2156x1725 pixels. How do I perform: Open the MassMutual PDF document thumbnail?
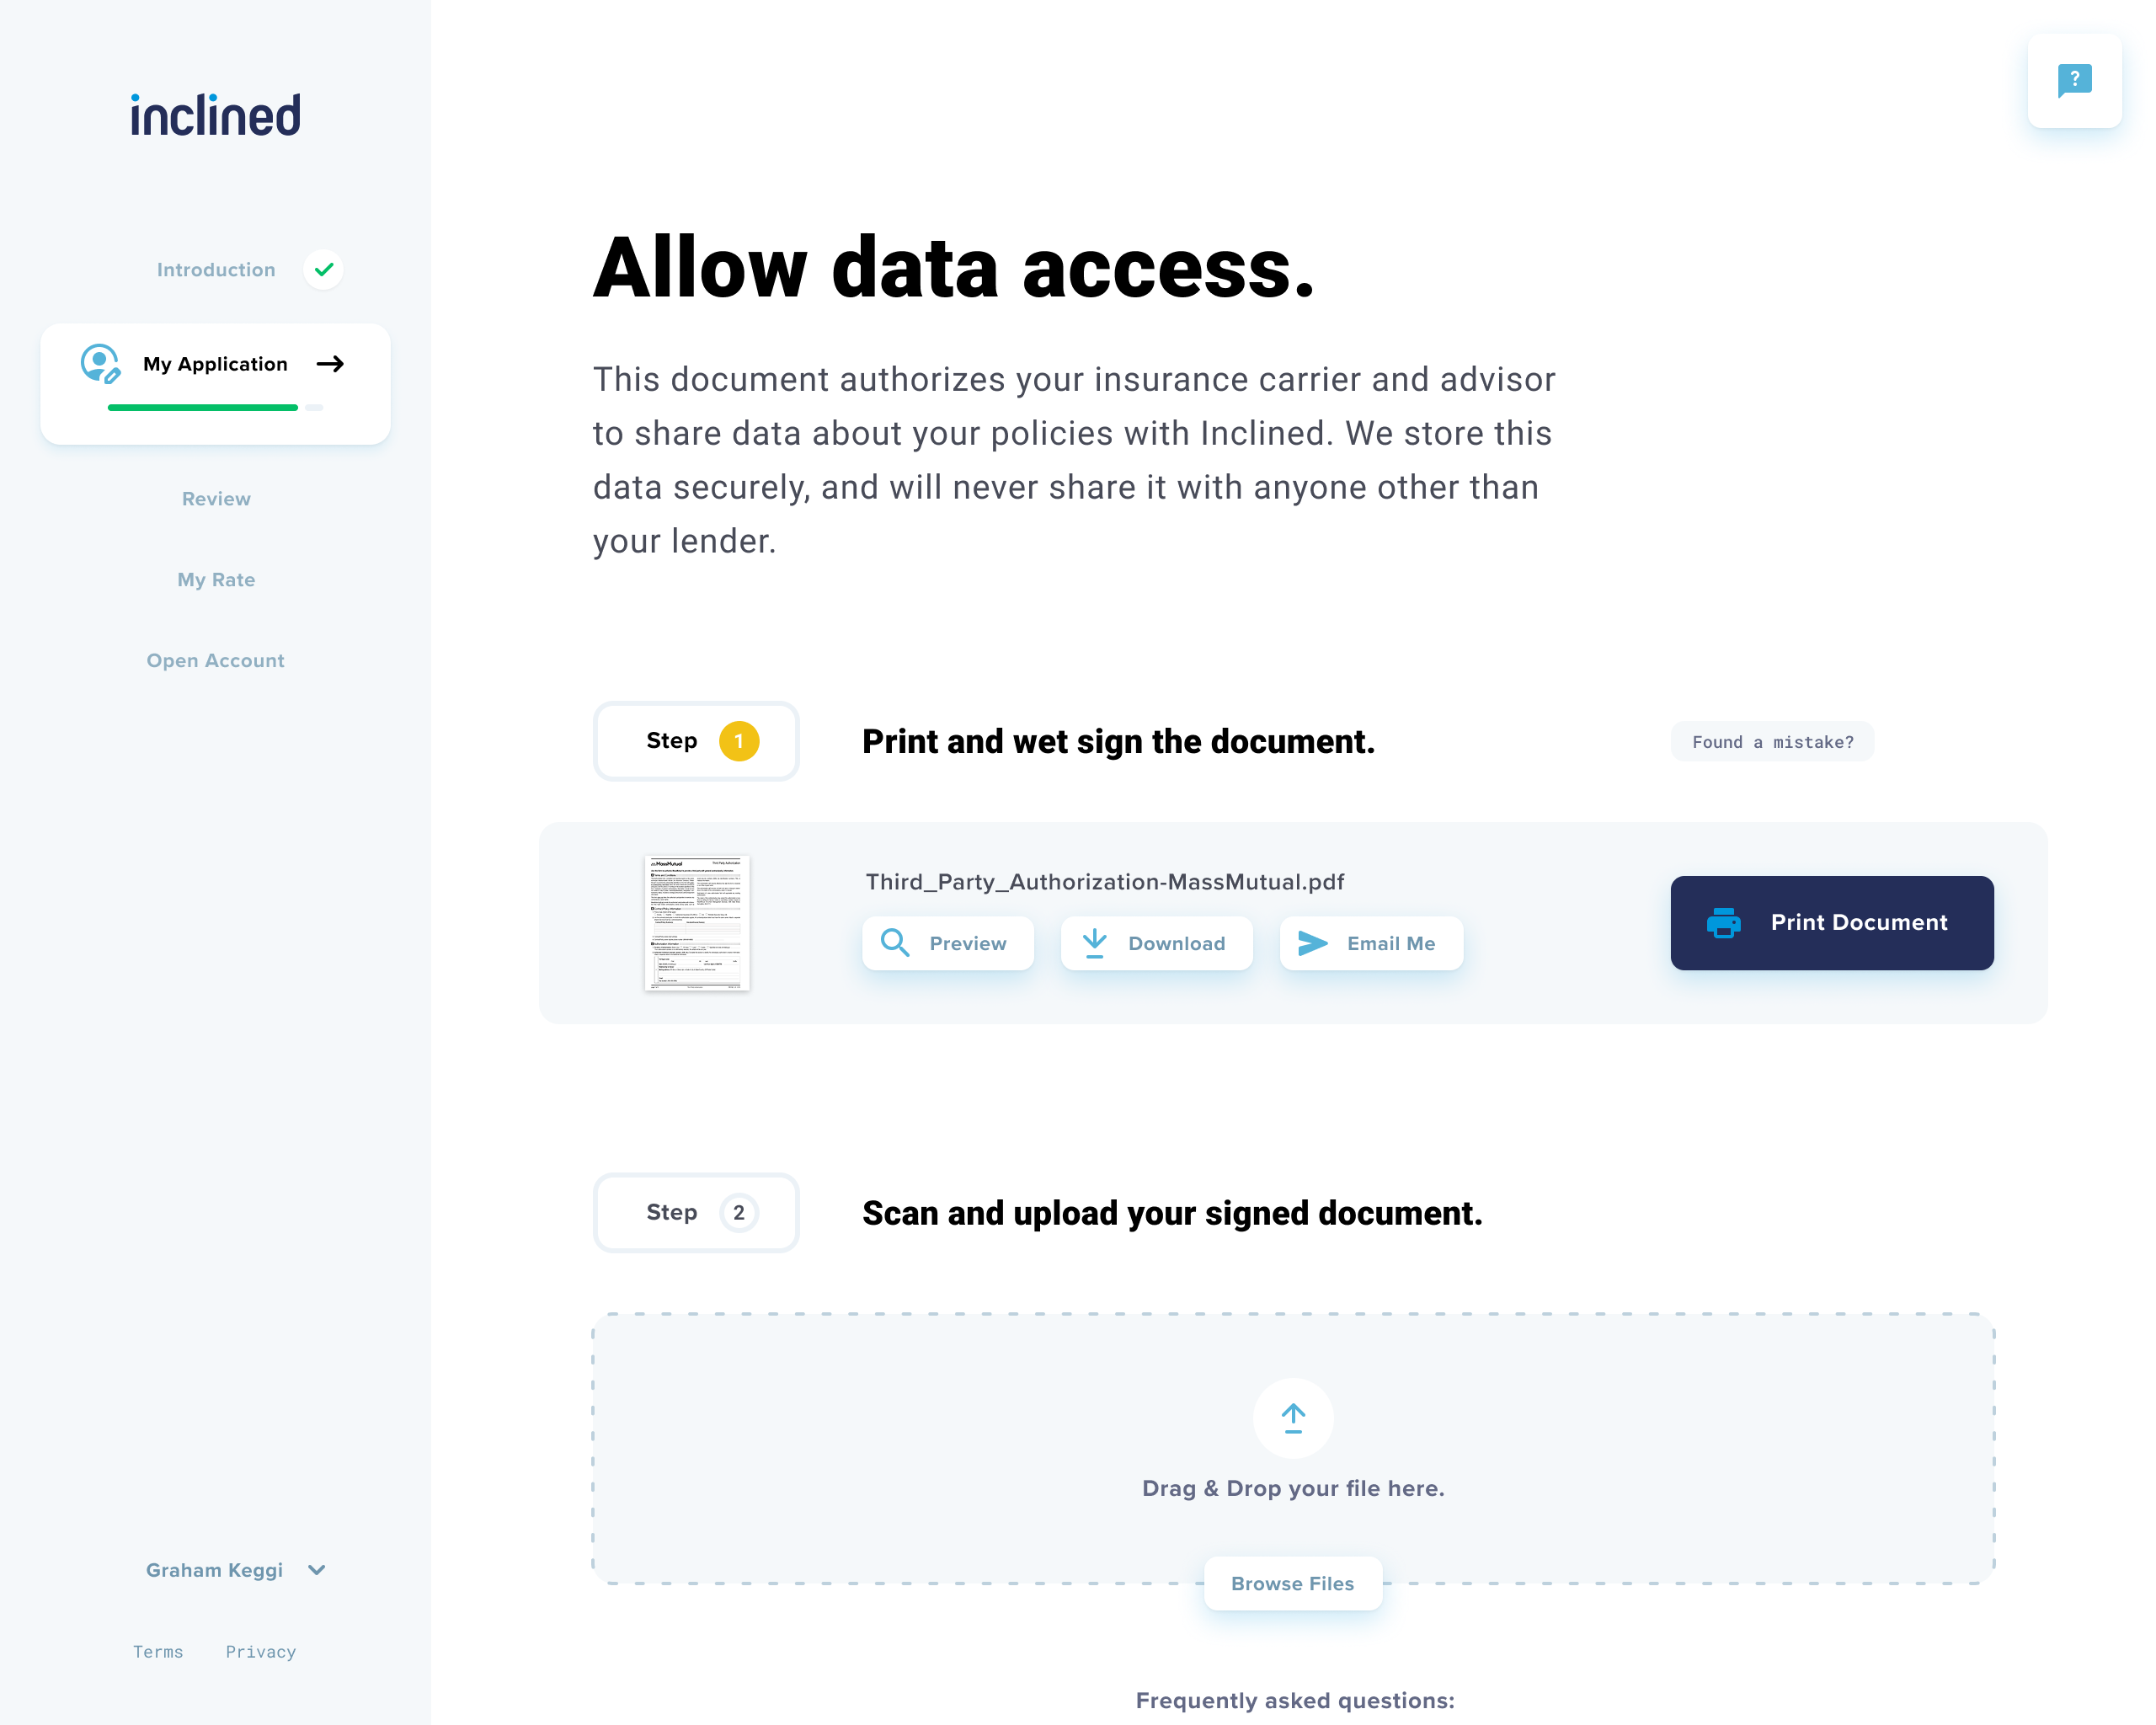point(697,922)
